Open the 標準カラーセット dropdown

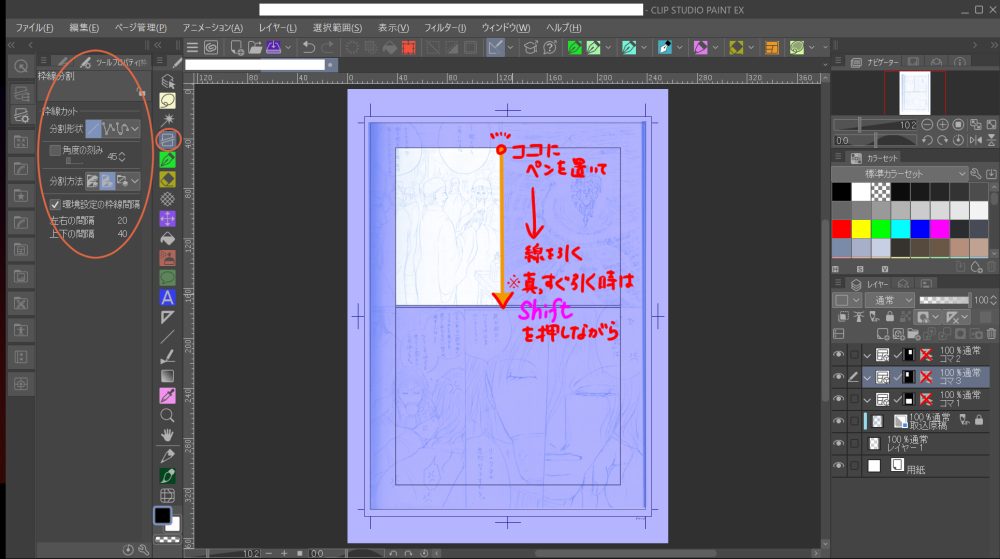900,173
